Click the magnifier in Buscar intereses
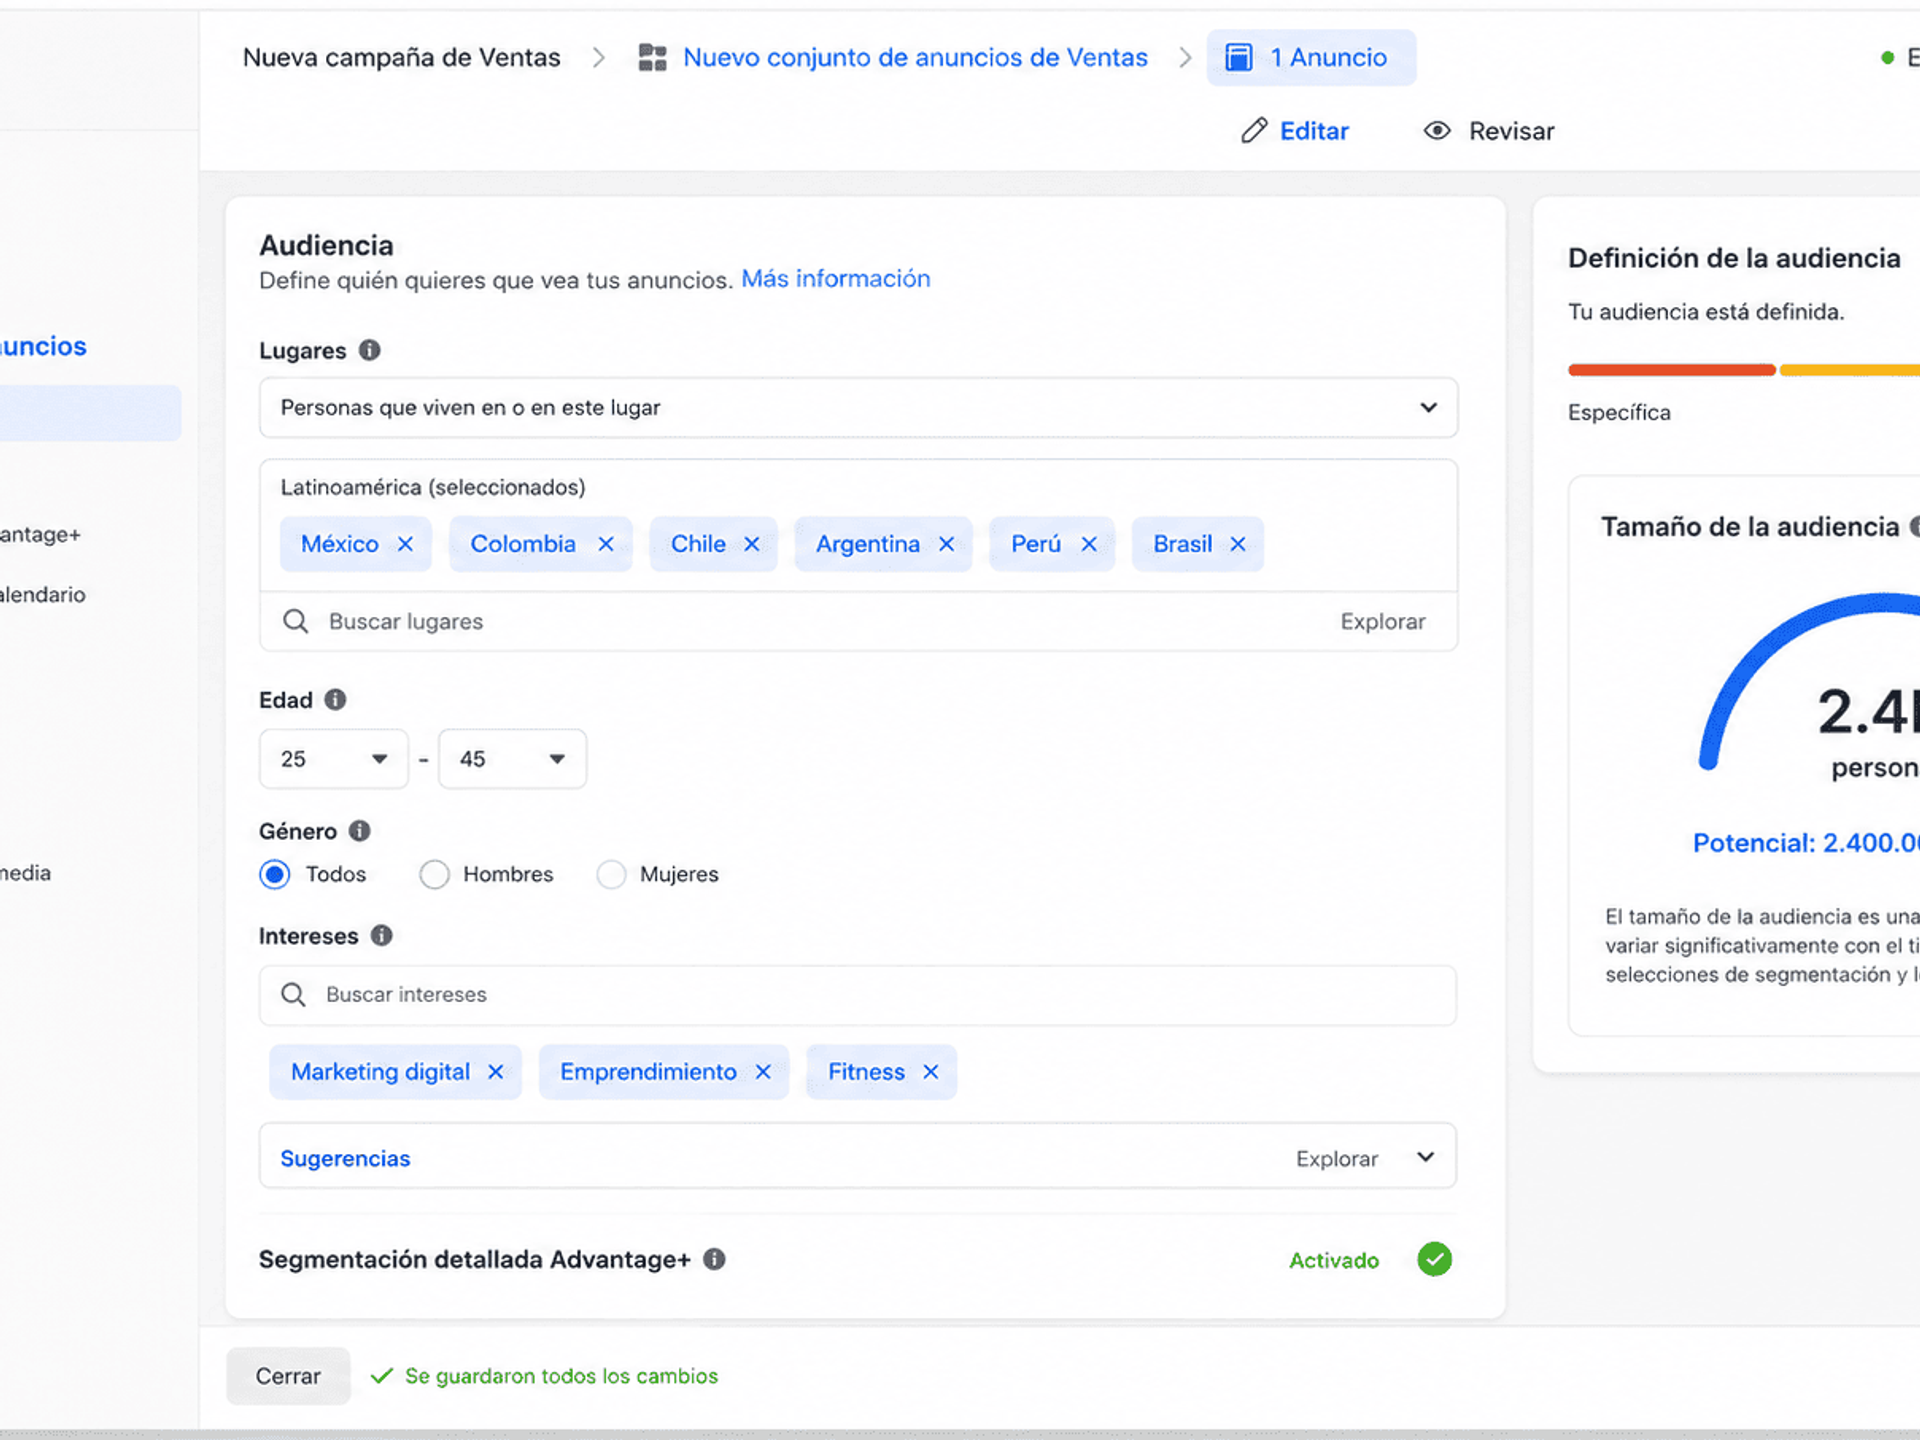 tap(293, 994)
